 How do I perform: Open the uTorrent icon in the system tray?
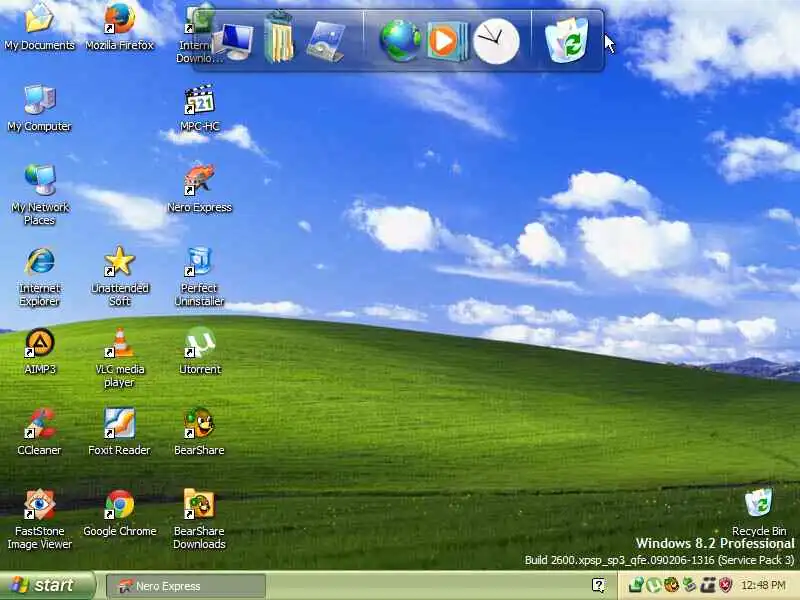654,585
